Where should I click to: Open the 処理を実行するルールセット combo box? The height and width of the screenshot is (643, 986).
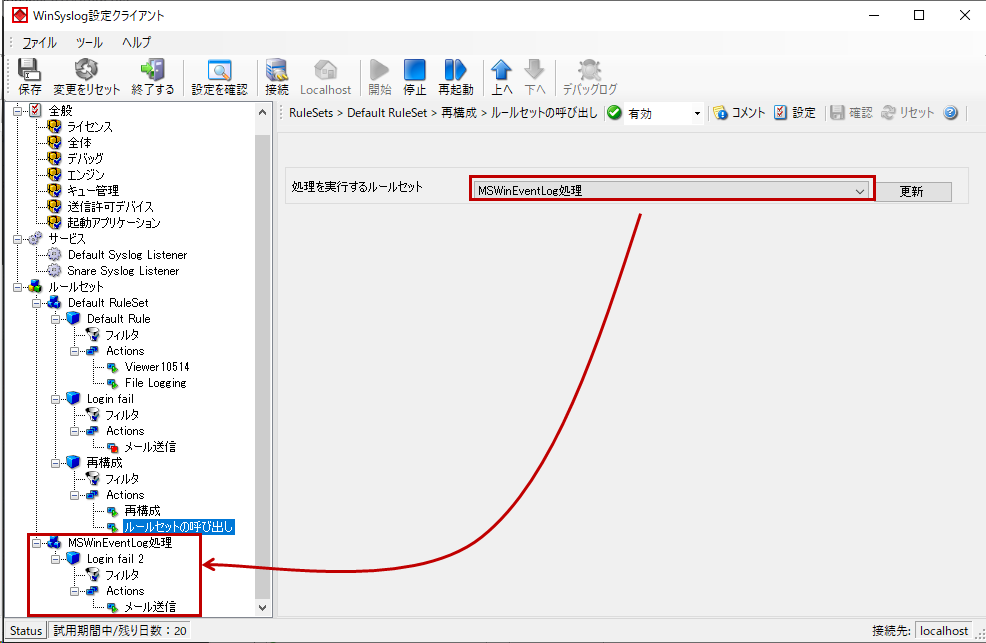pos(672,190)
